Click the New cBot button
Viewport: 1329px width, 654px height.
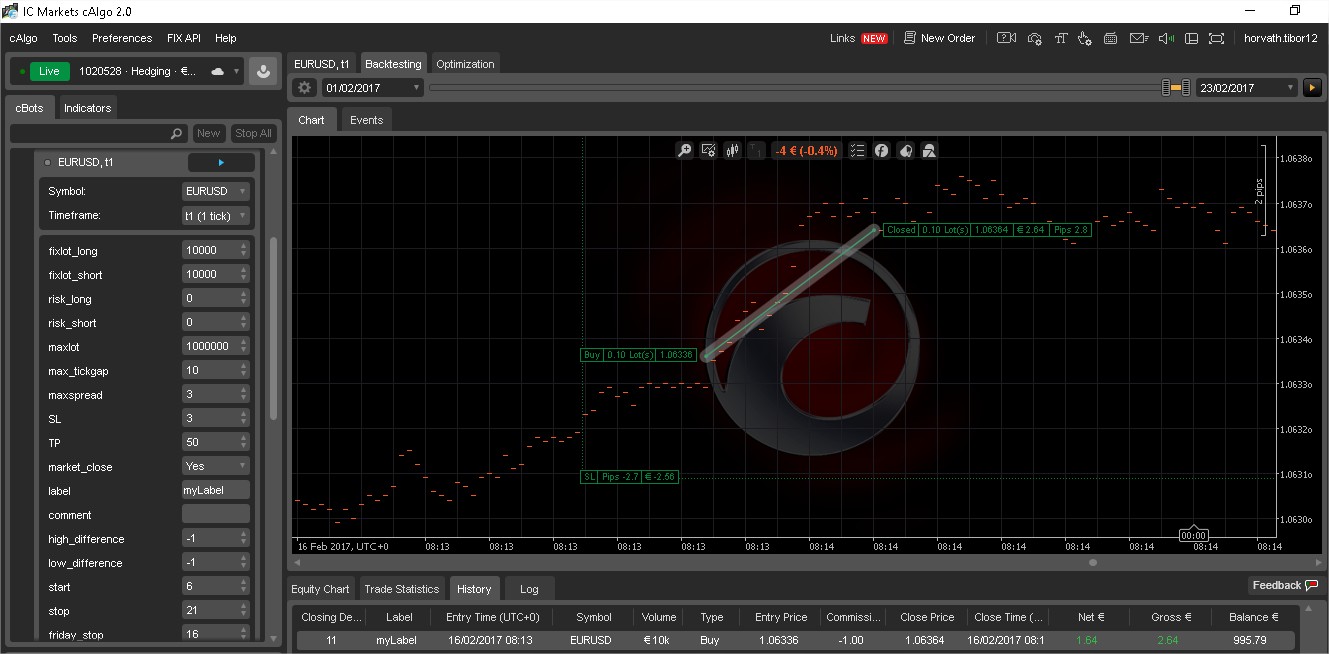click(x=208, y=133)
